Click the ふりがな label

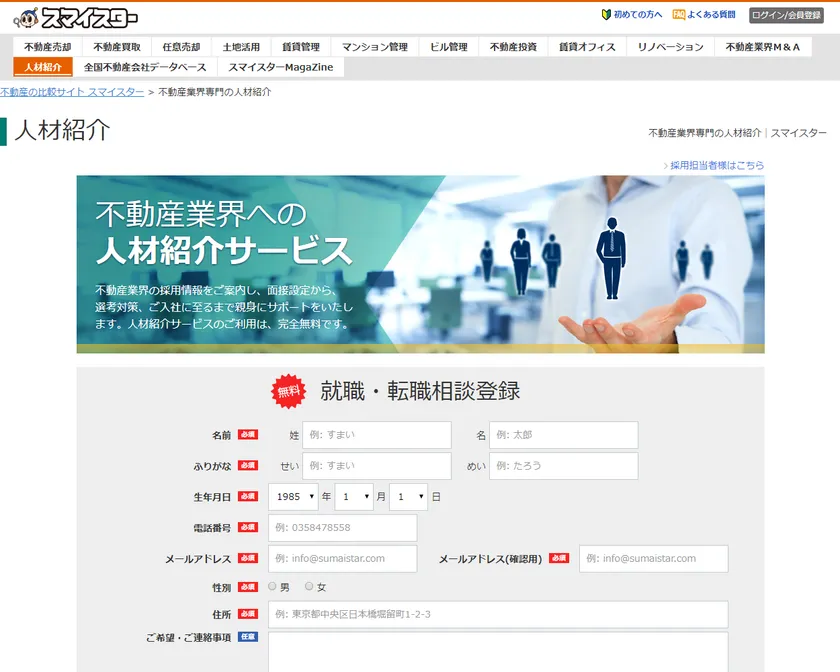click(212, 466)
